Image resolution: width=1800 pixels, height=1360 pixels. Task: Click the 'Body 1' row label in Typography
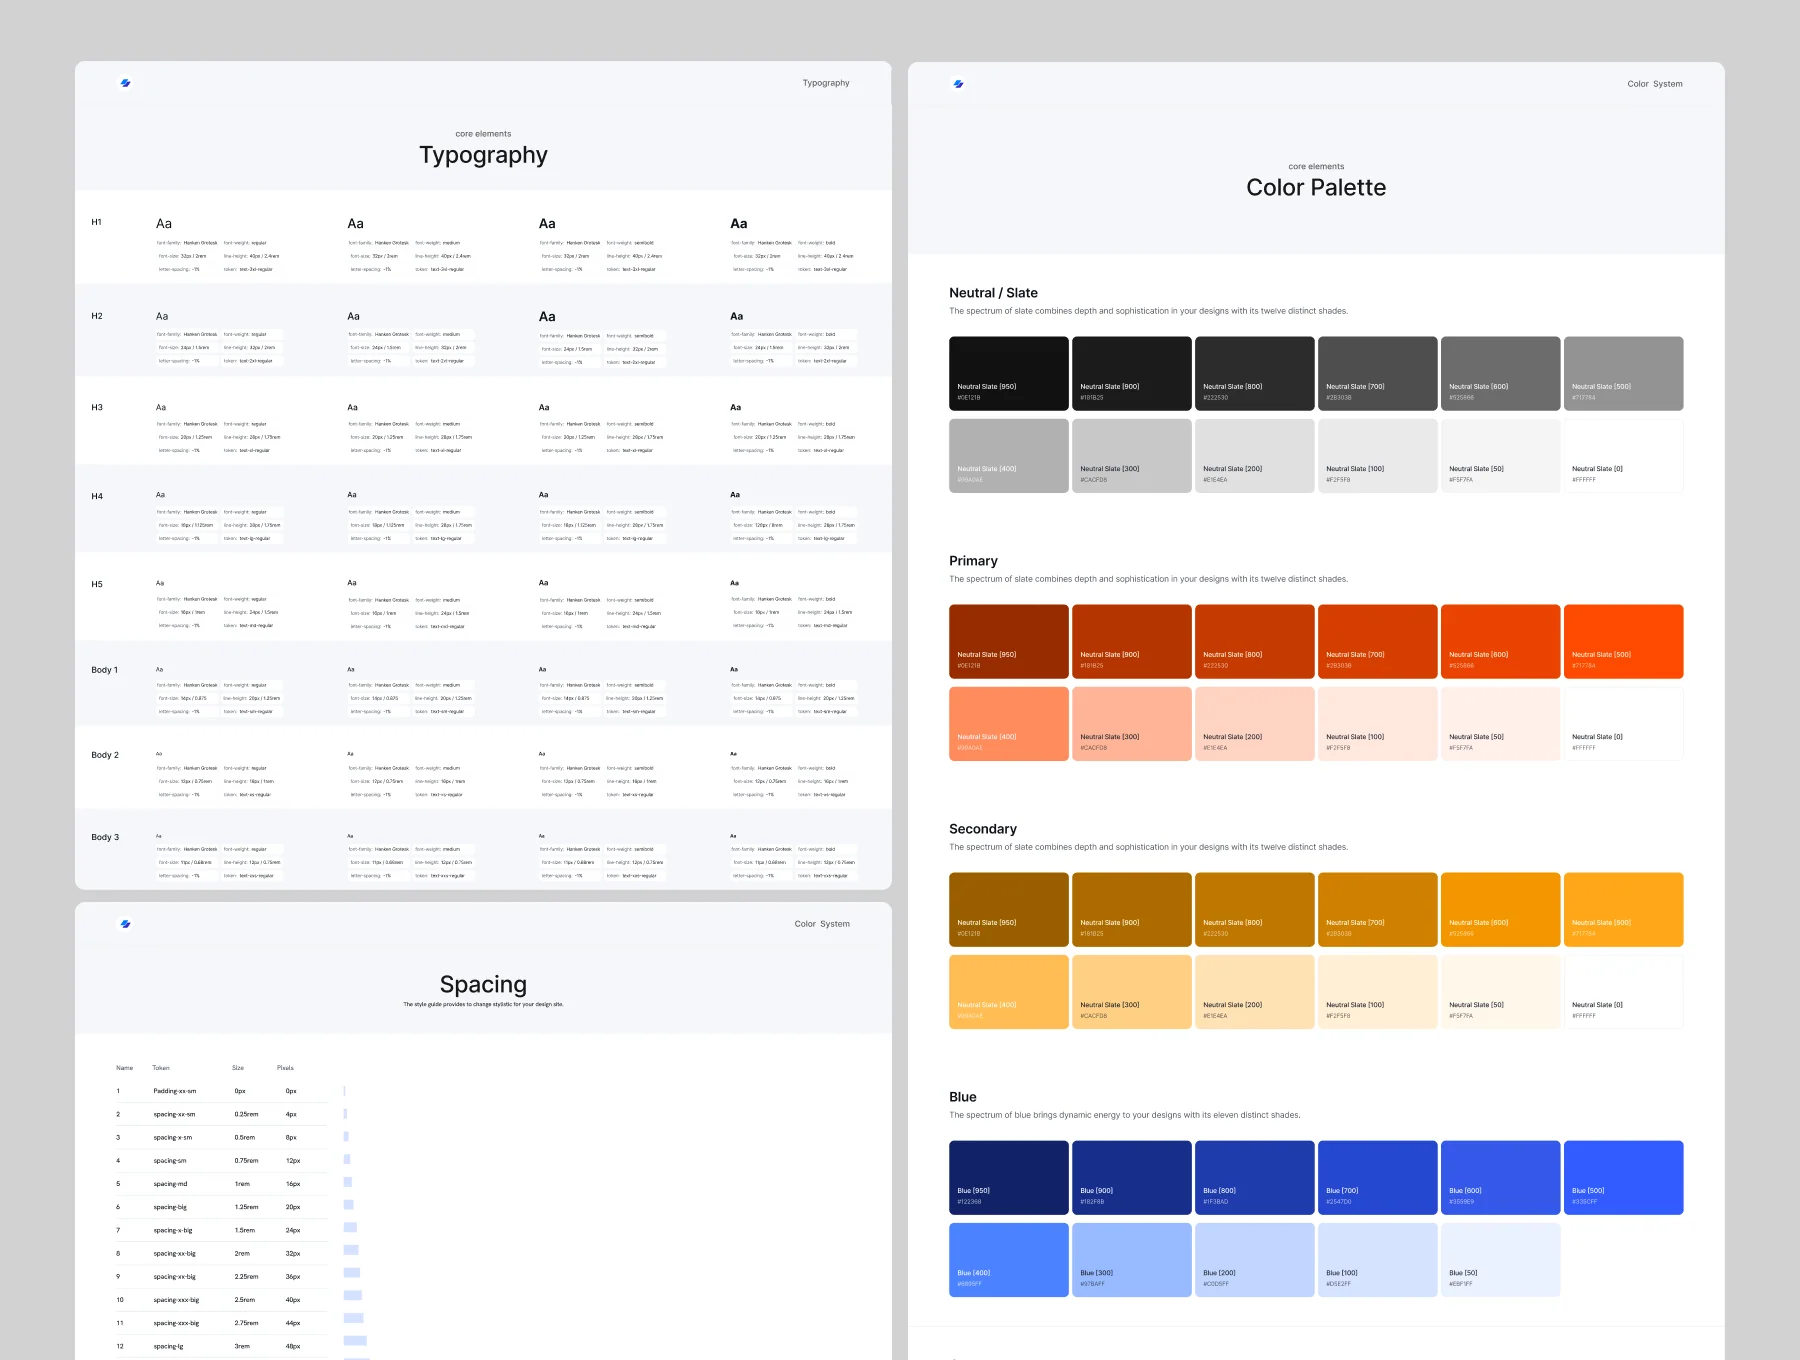104,670
